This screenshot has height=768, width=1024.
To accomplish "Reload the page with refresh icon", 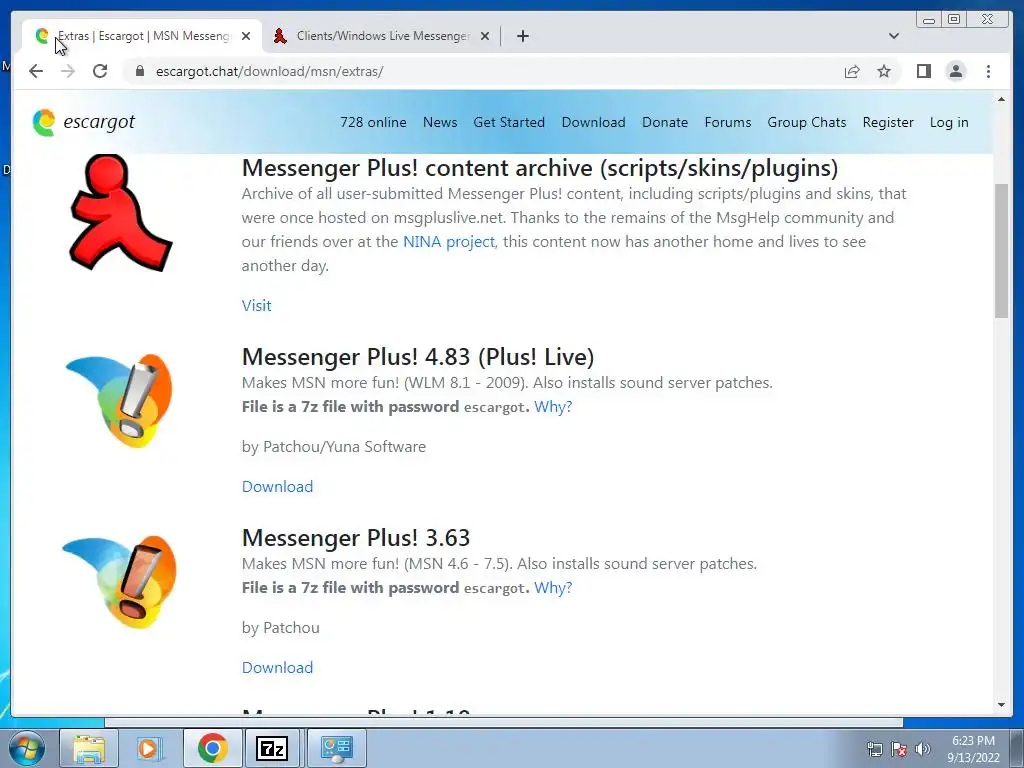I will click(100, 71).
